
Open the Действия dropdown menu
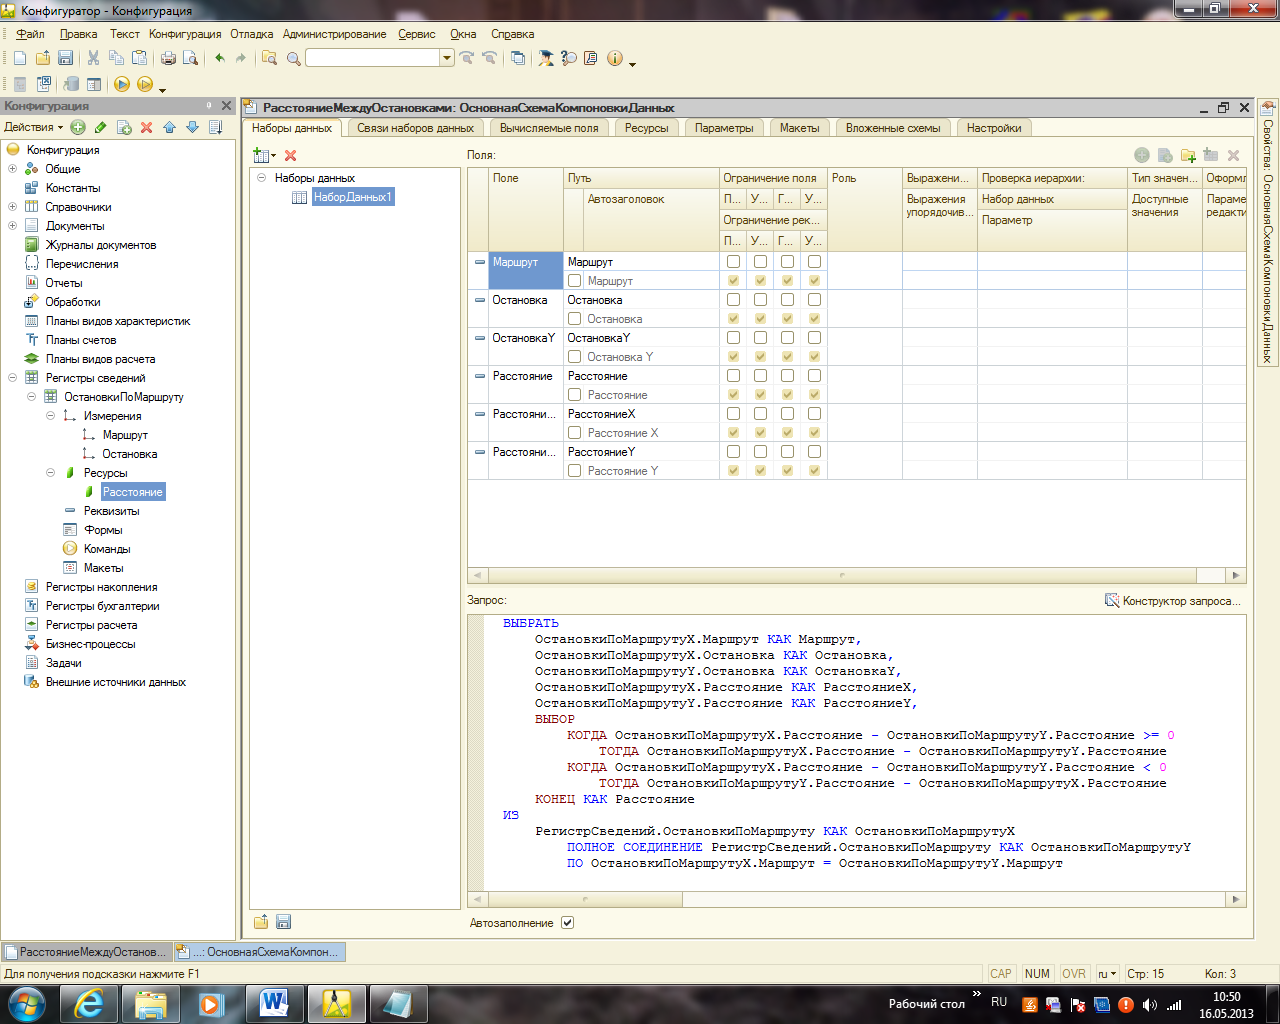(33, 127)
